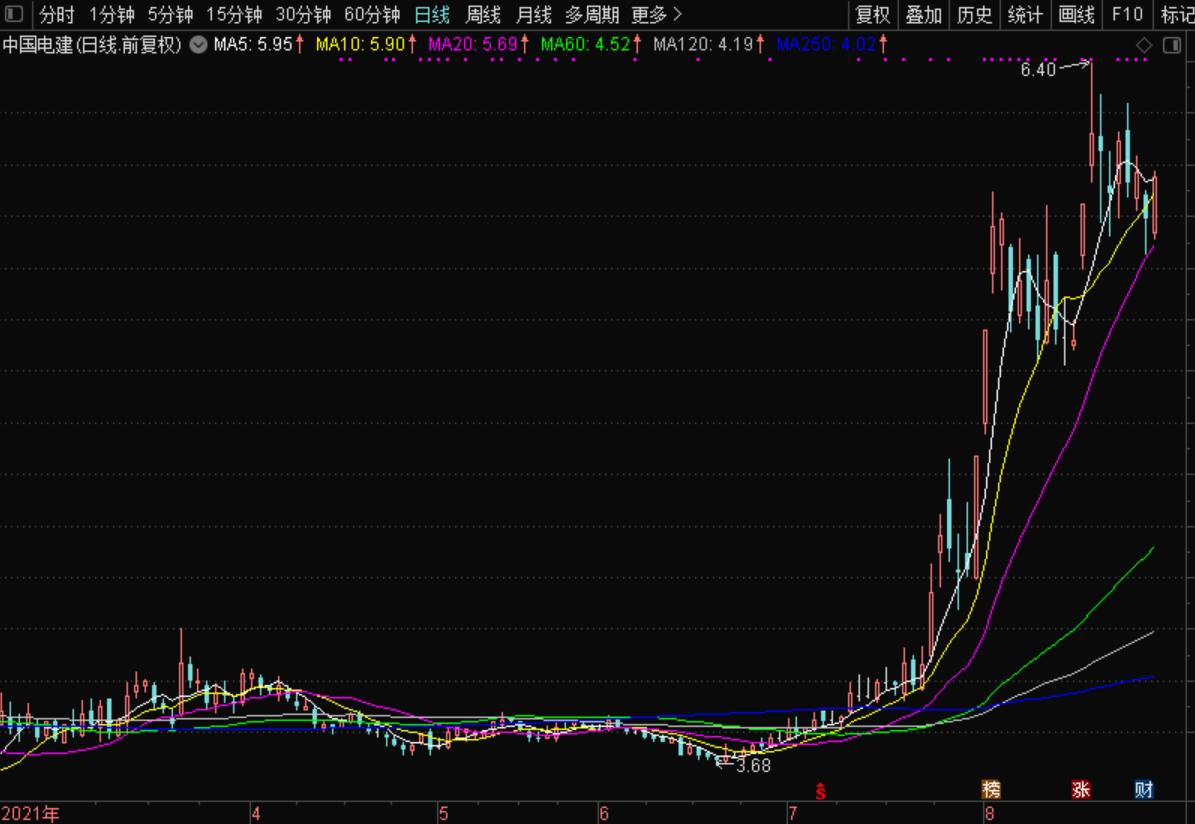Click the 6.40 high price label
Image resolution: width=1195 pixels, height=824 pixels.
1038,70
